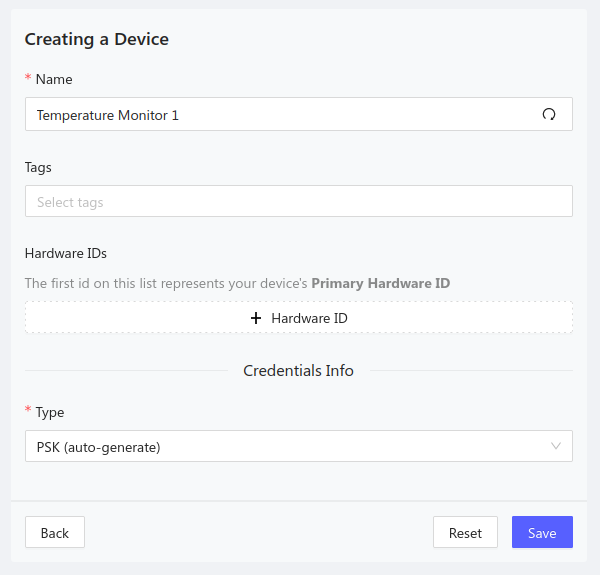Focus the Name input field
This screenshot has width=600, height=575.
(x=299, y=114)
